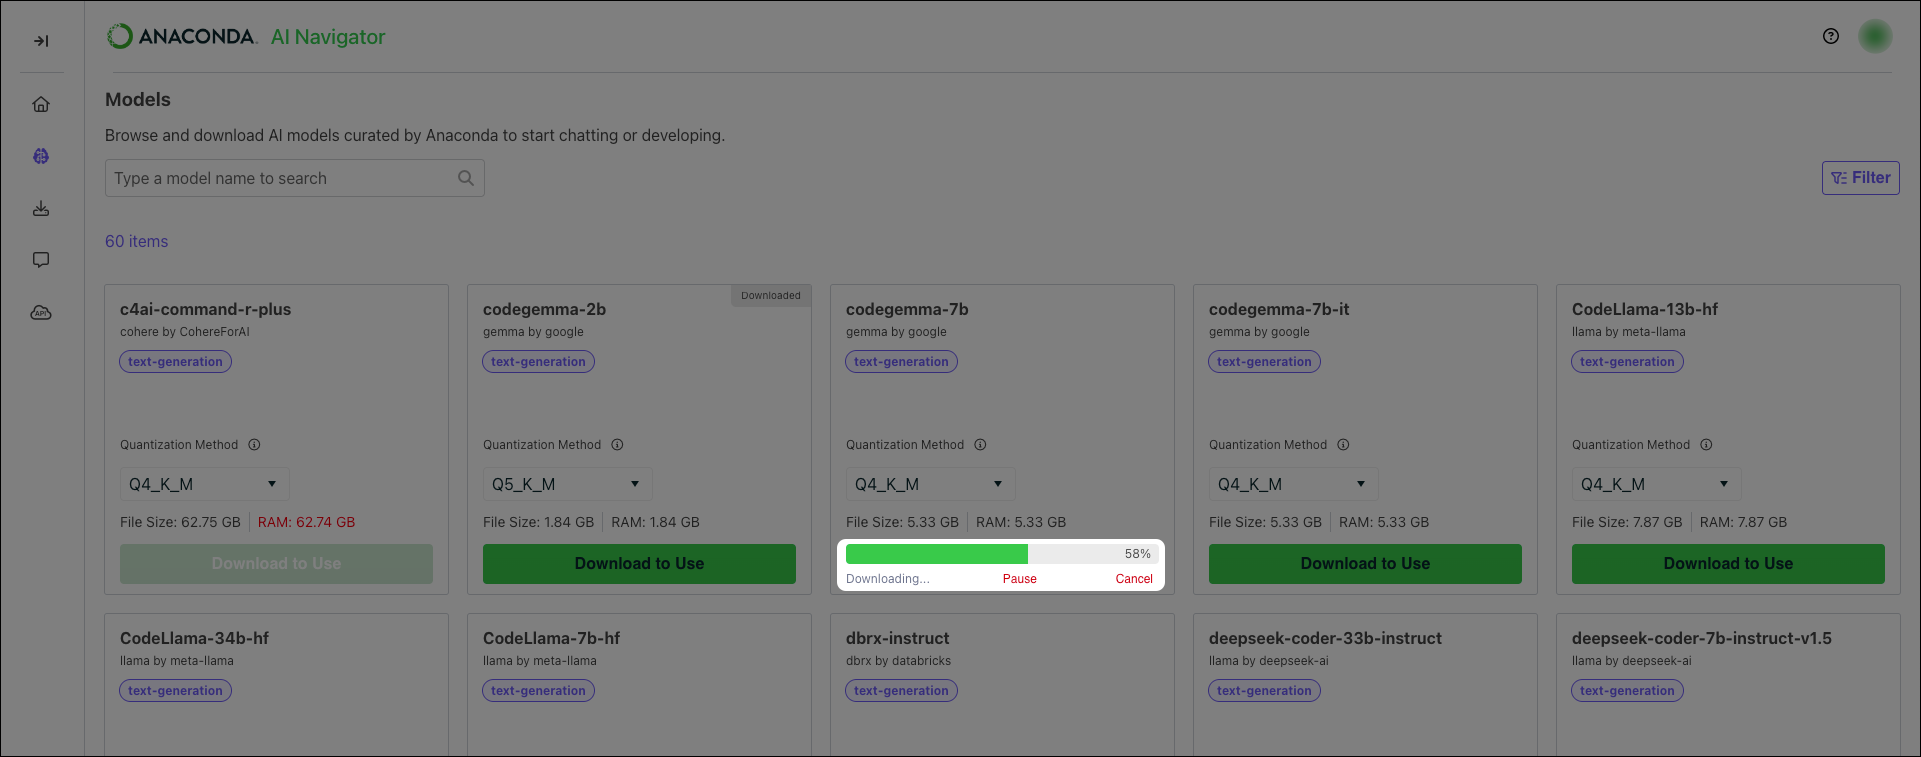Cancel the codegemma-7b download
The image size is (1921, 757).
(x=1134, y=579)
